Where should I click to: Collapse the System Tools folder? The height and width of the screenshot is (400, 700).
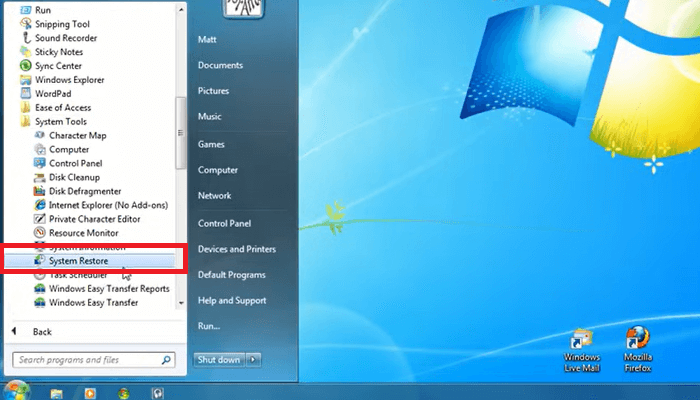click(x=60, y=121)
